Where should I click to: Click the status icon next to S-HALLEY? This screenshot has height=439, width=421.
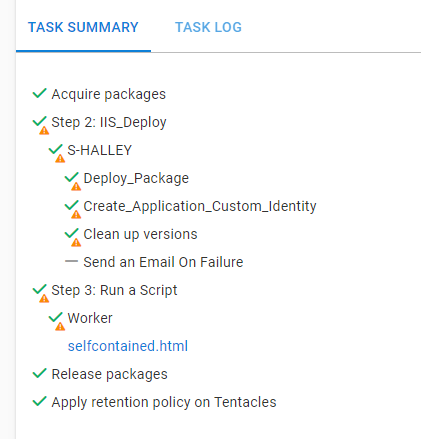click(57, 153)
